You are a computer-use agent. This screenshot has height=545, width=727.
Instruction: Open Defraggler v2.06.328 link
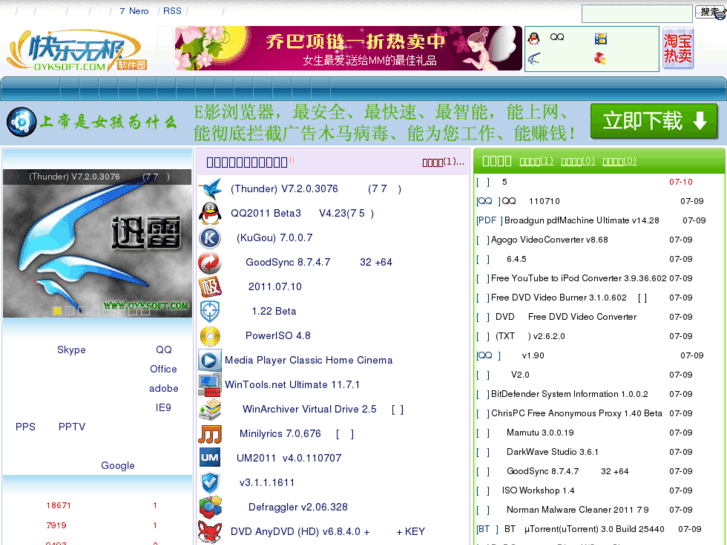coord(298,507)
